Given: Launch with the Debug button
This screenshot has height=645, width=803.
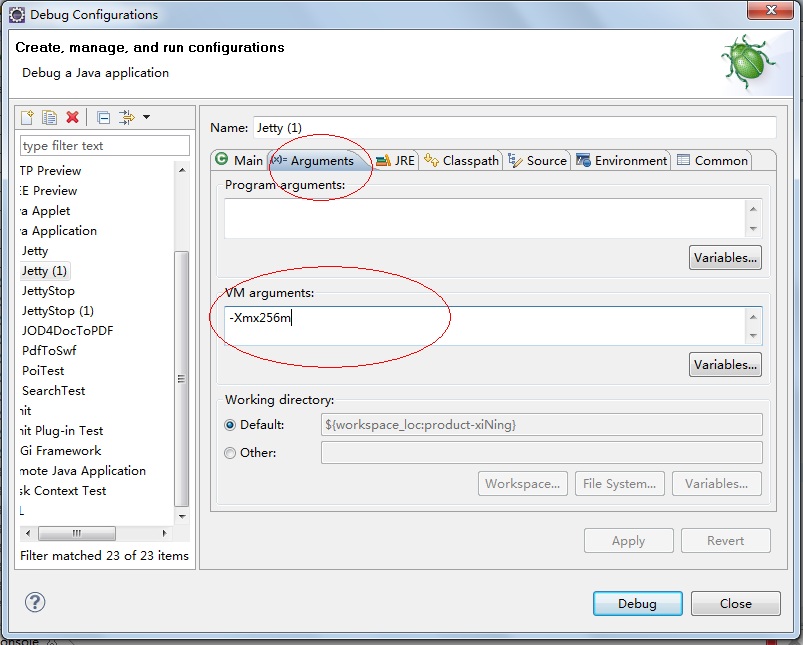Looking at the screenshot, I should (x=638, y=604).
